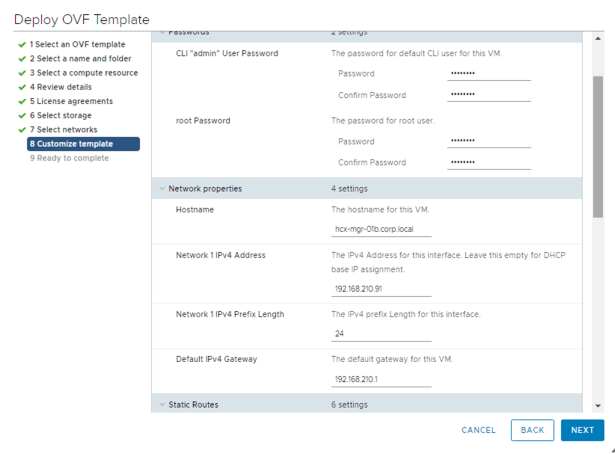The height and width of the screenshot is (454, 615).
Task: Click the scrollbar down arrow
Action: coord(598,406)
